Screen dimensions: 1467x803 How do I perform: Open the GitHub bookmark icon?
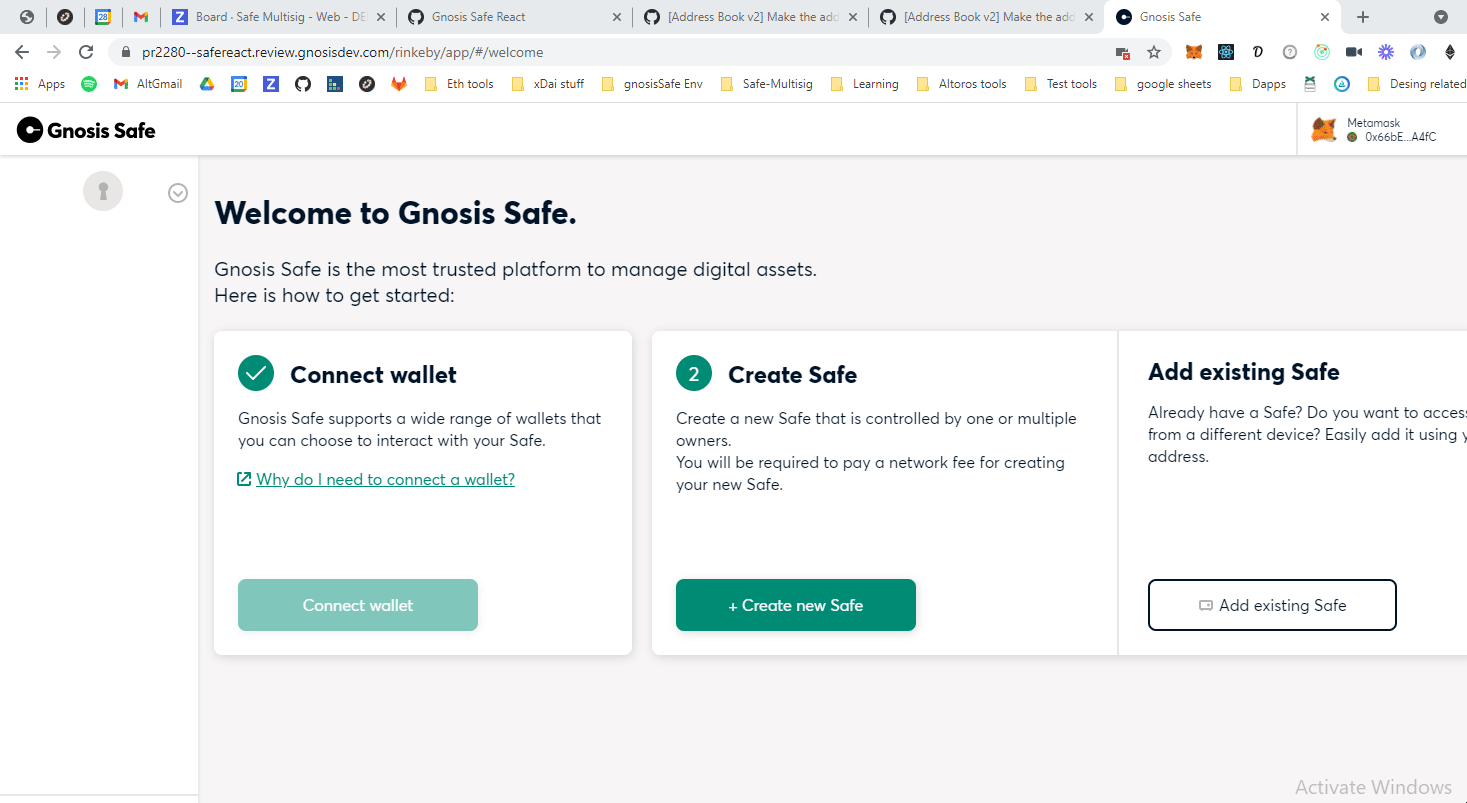point(303,84)
